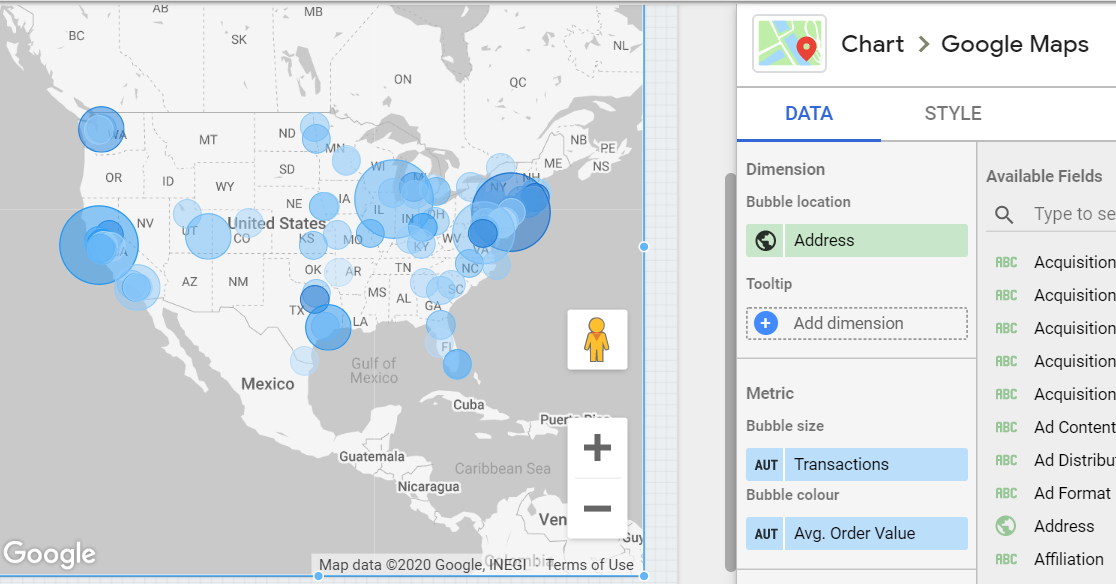Screen dimensions: 1116x584
Task: Click the Chart breadcrumb label
Action: coord(872,44)
